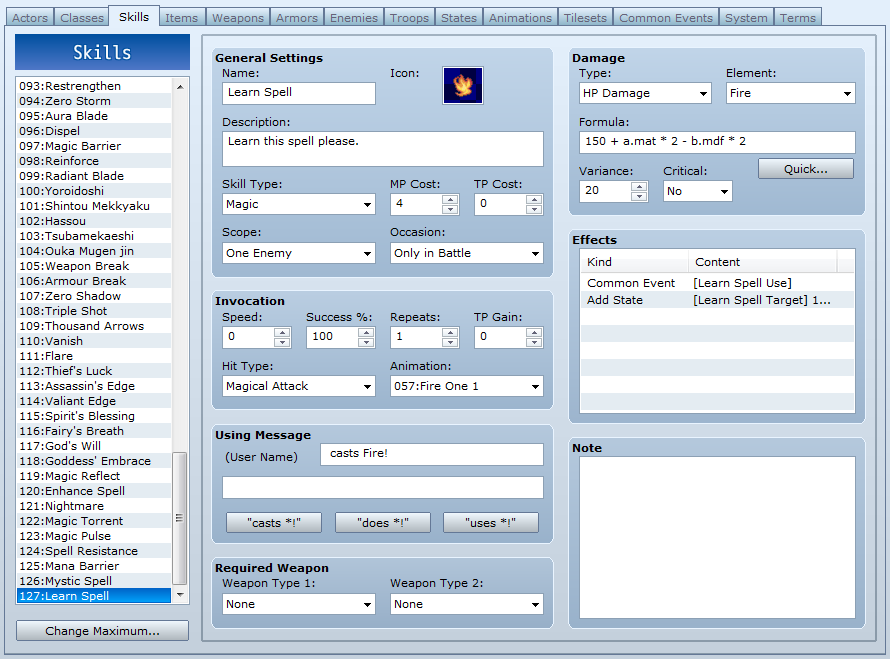Open the Skill Type dropdown
The width and height of the screenshot is (890, 659).
pyautogui.click(x=299, y=204)
